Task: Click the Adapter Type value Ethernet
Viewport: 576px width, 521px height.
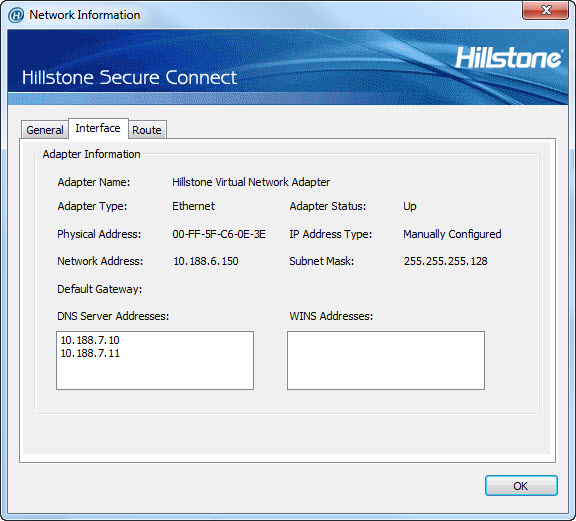Action: click(193, 206)
